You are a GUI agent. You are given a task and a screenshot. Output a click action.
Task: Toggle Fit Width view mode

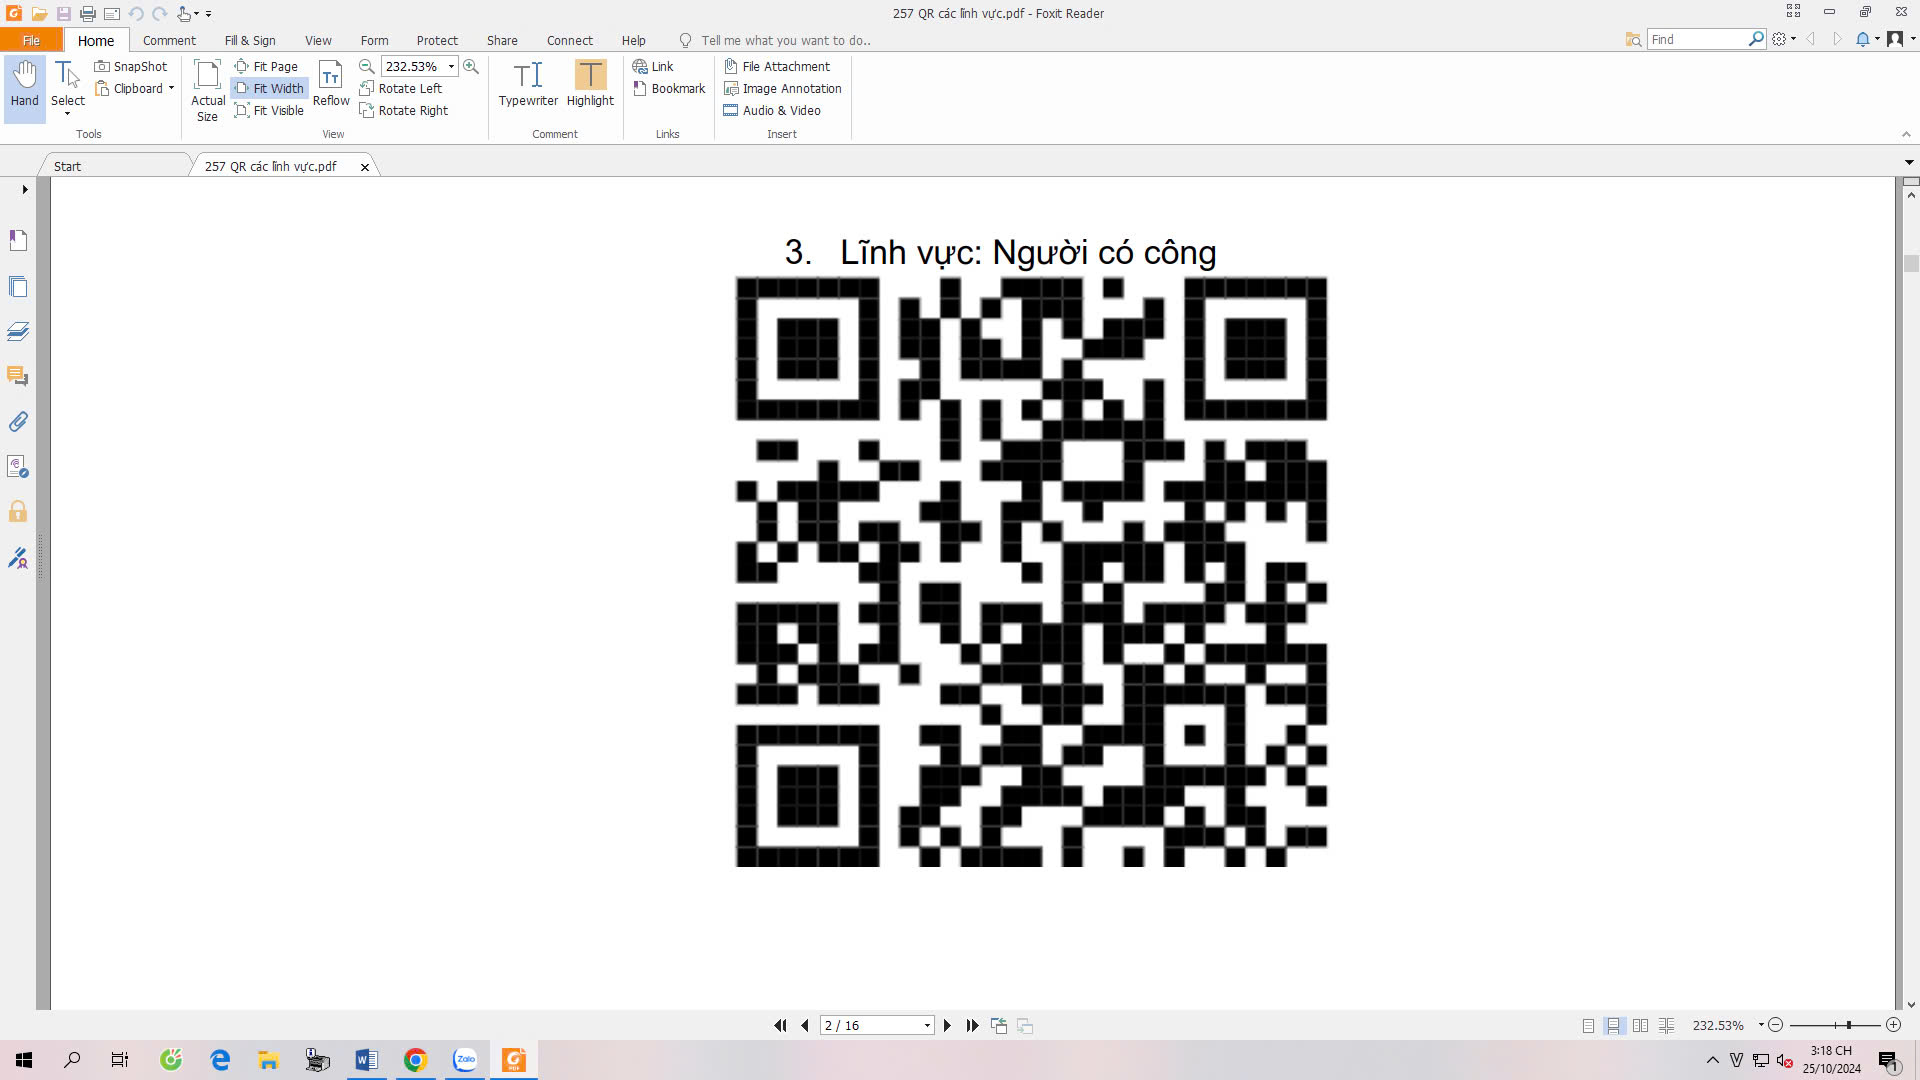pos(269,88)
